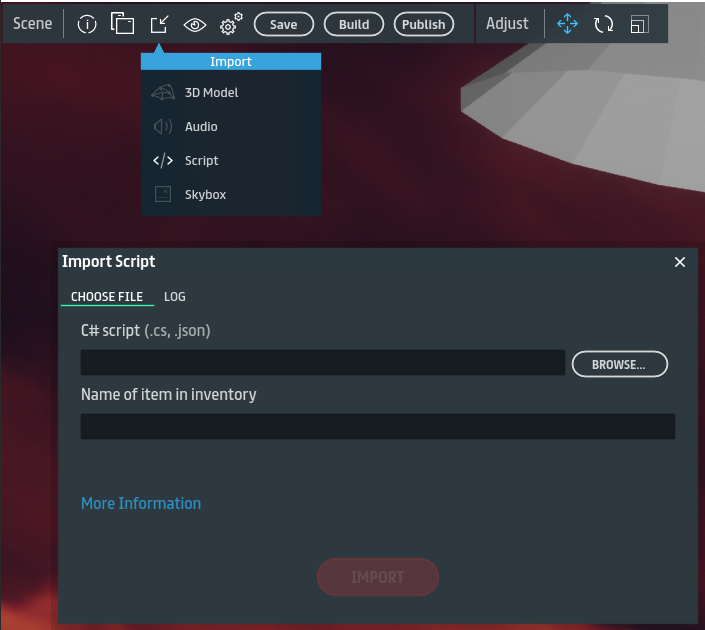The height and width of the screenshot is (630, 705).
Task: Click the Import toolbar icon
Action: [x=159, y=24]
